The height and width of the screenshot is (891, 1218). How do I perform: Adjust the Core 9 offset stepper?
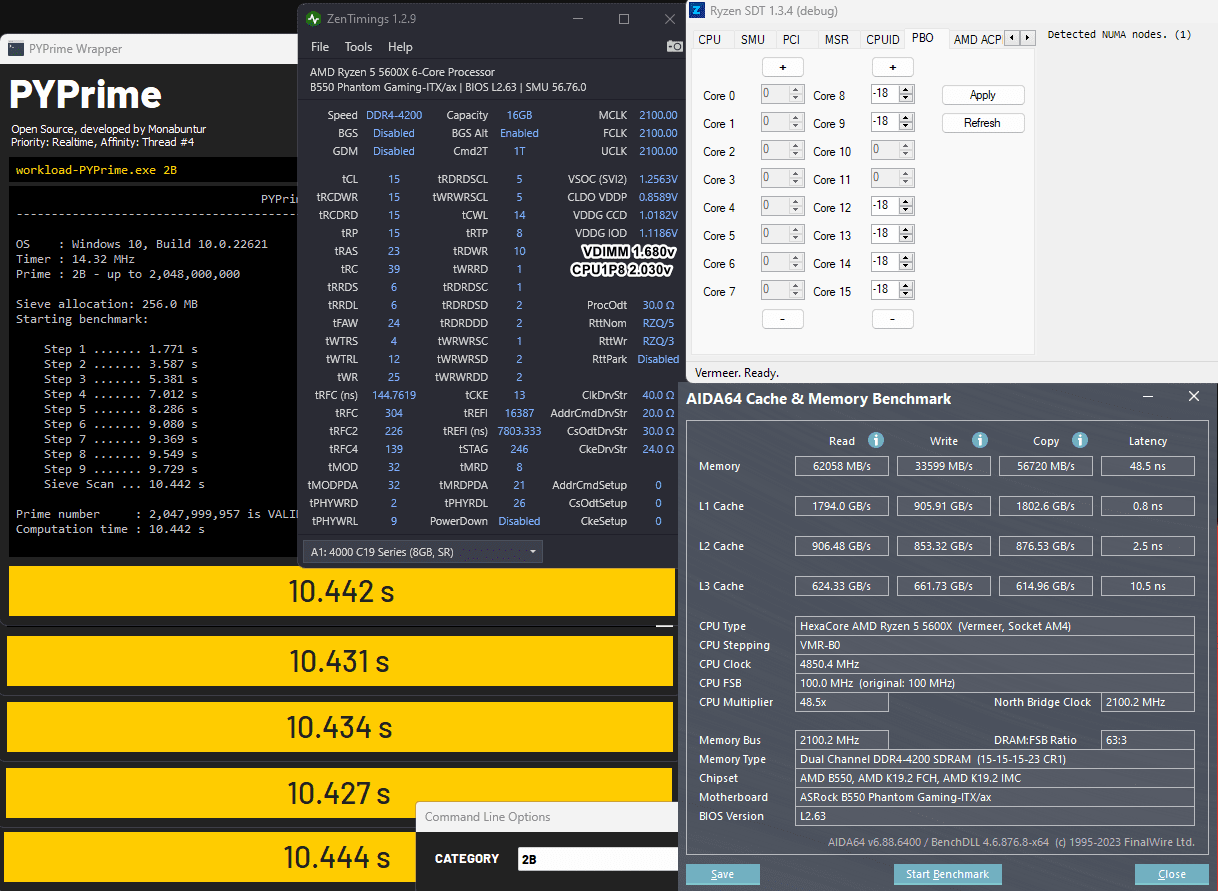[x=906, y=122]
